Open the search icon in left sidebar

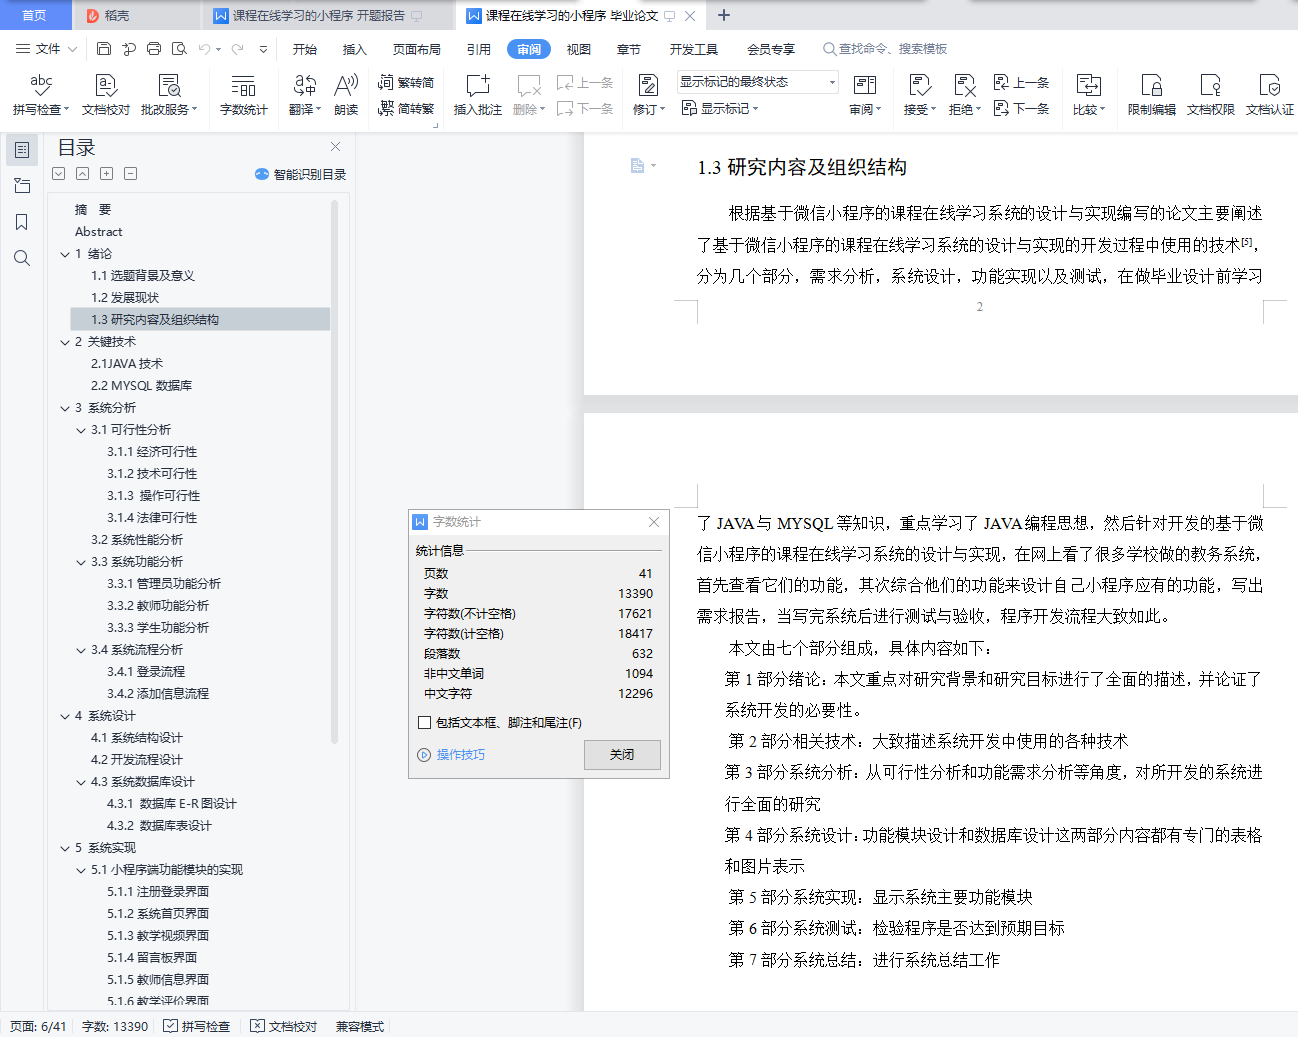(x=21, y=258)
